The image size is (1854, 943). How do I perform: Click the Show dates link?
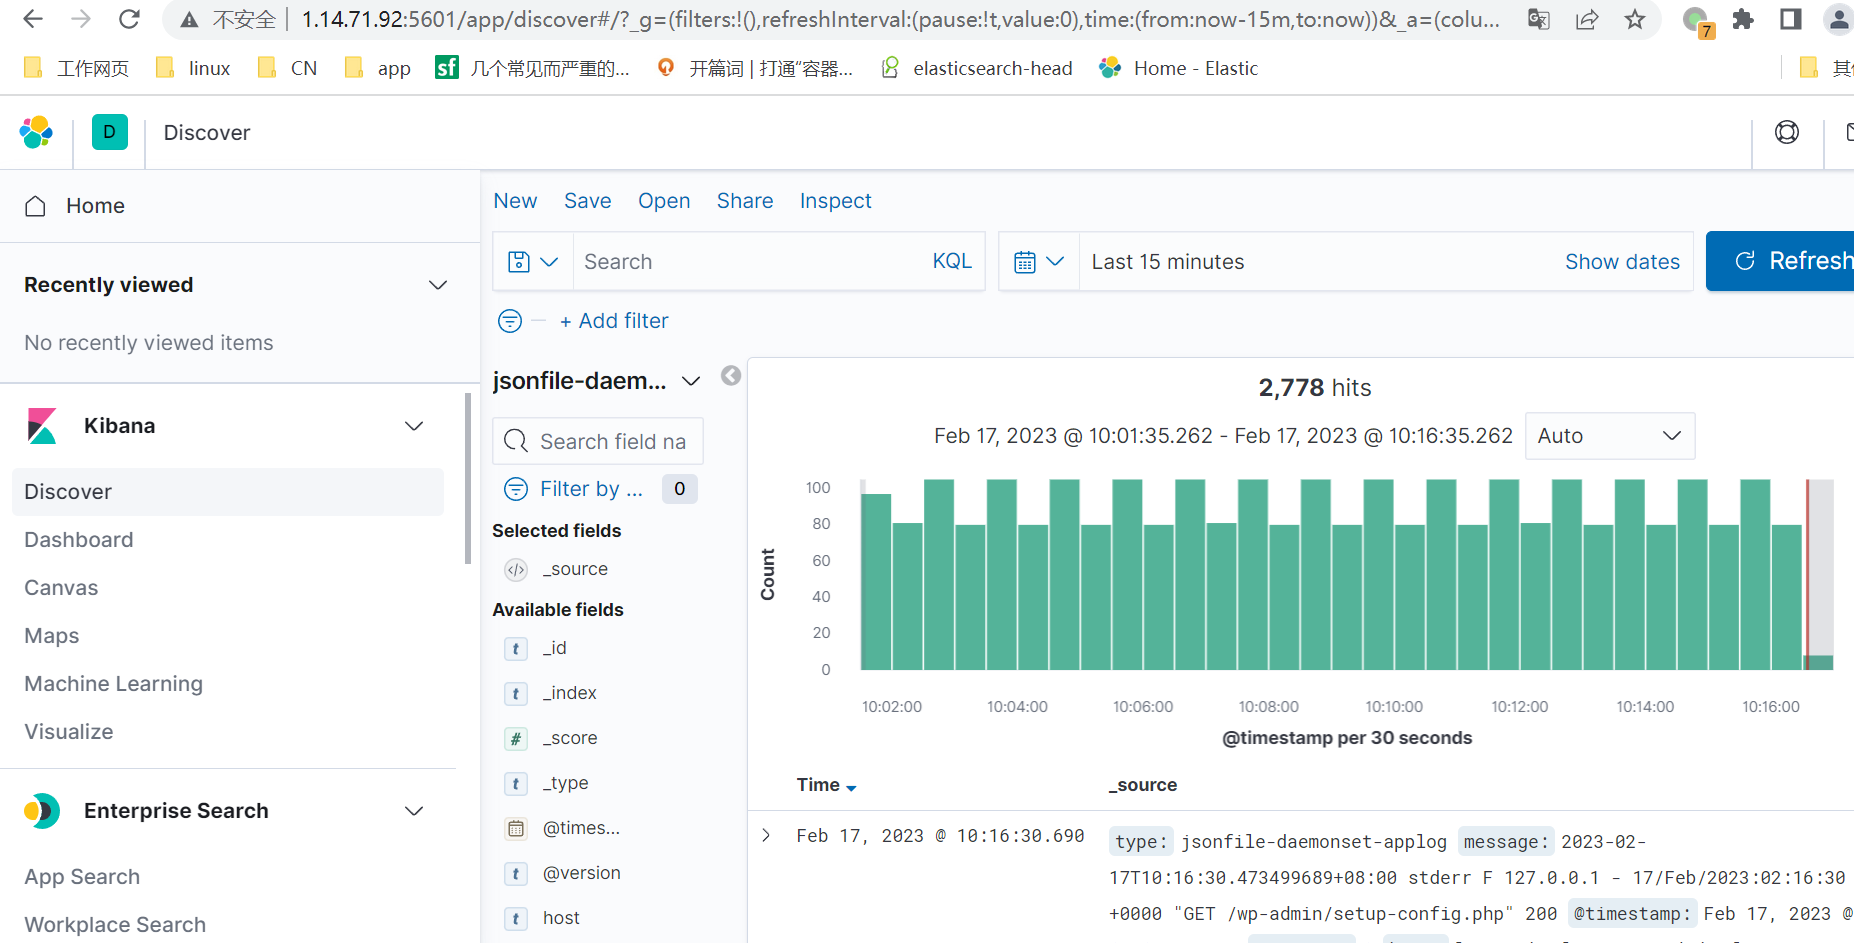[x=1621, y=262]
